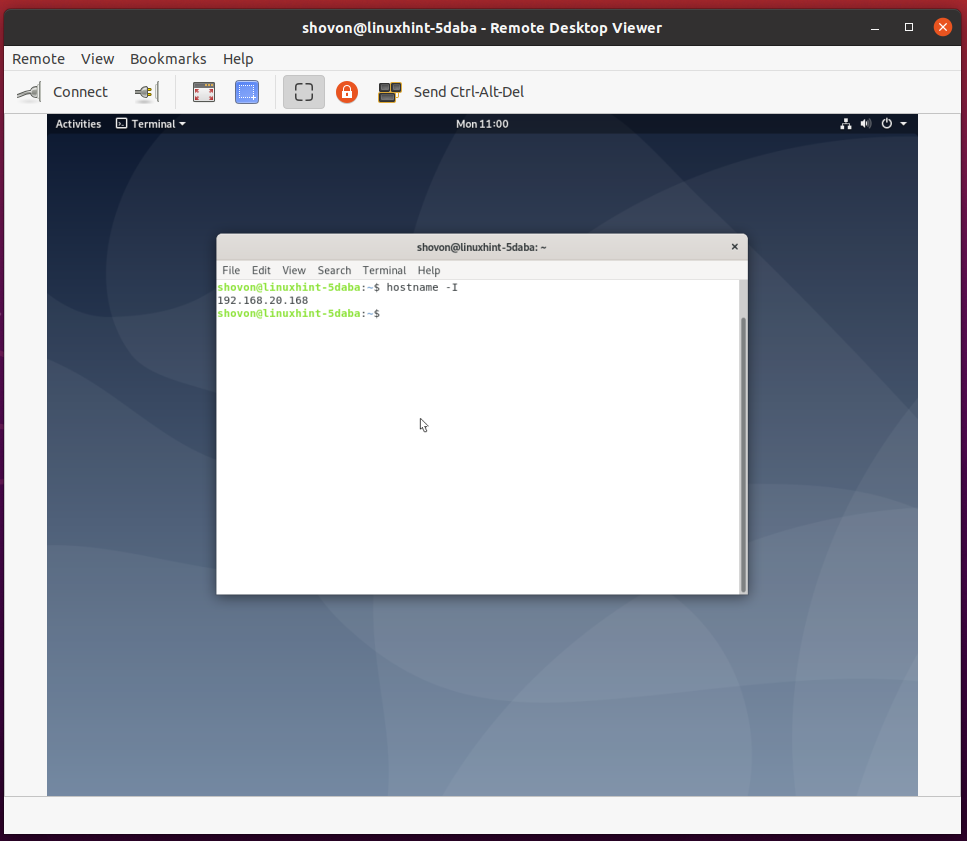
Task: Click the Send Ctrl-Alt-Del text
Action: 469,92
